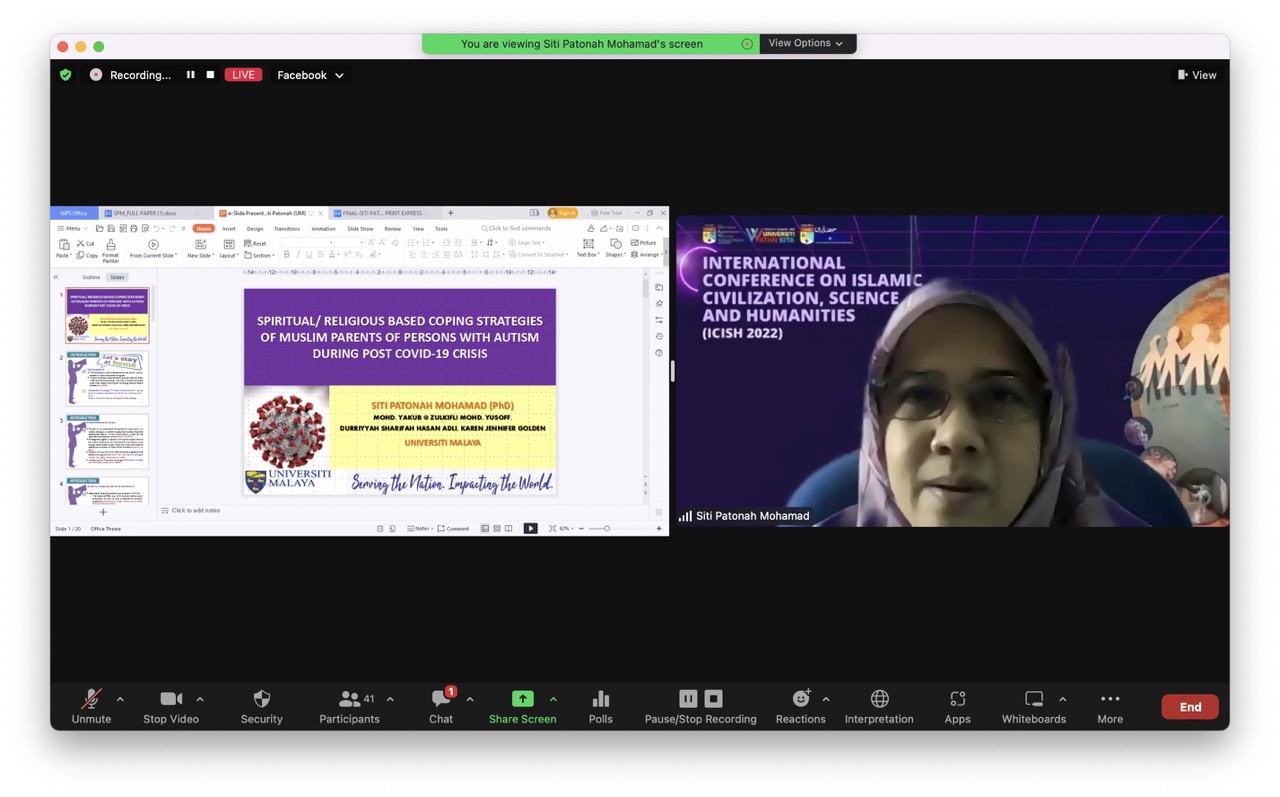Screen dimensions: 1280x797
Task: Open Reactions smiley menu
Action: [800, 706]
